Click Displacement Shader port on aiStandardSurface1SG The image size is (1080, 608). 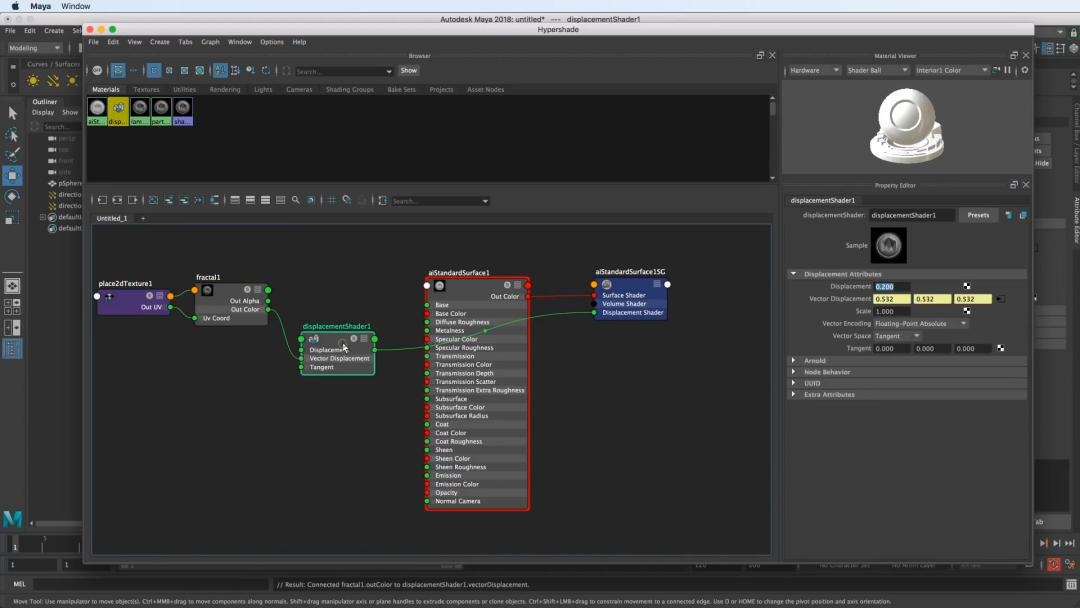tap(594, 313)
